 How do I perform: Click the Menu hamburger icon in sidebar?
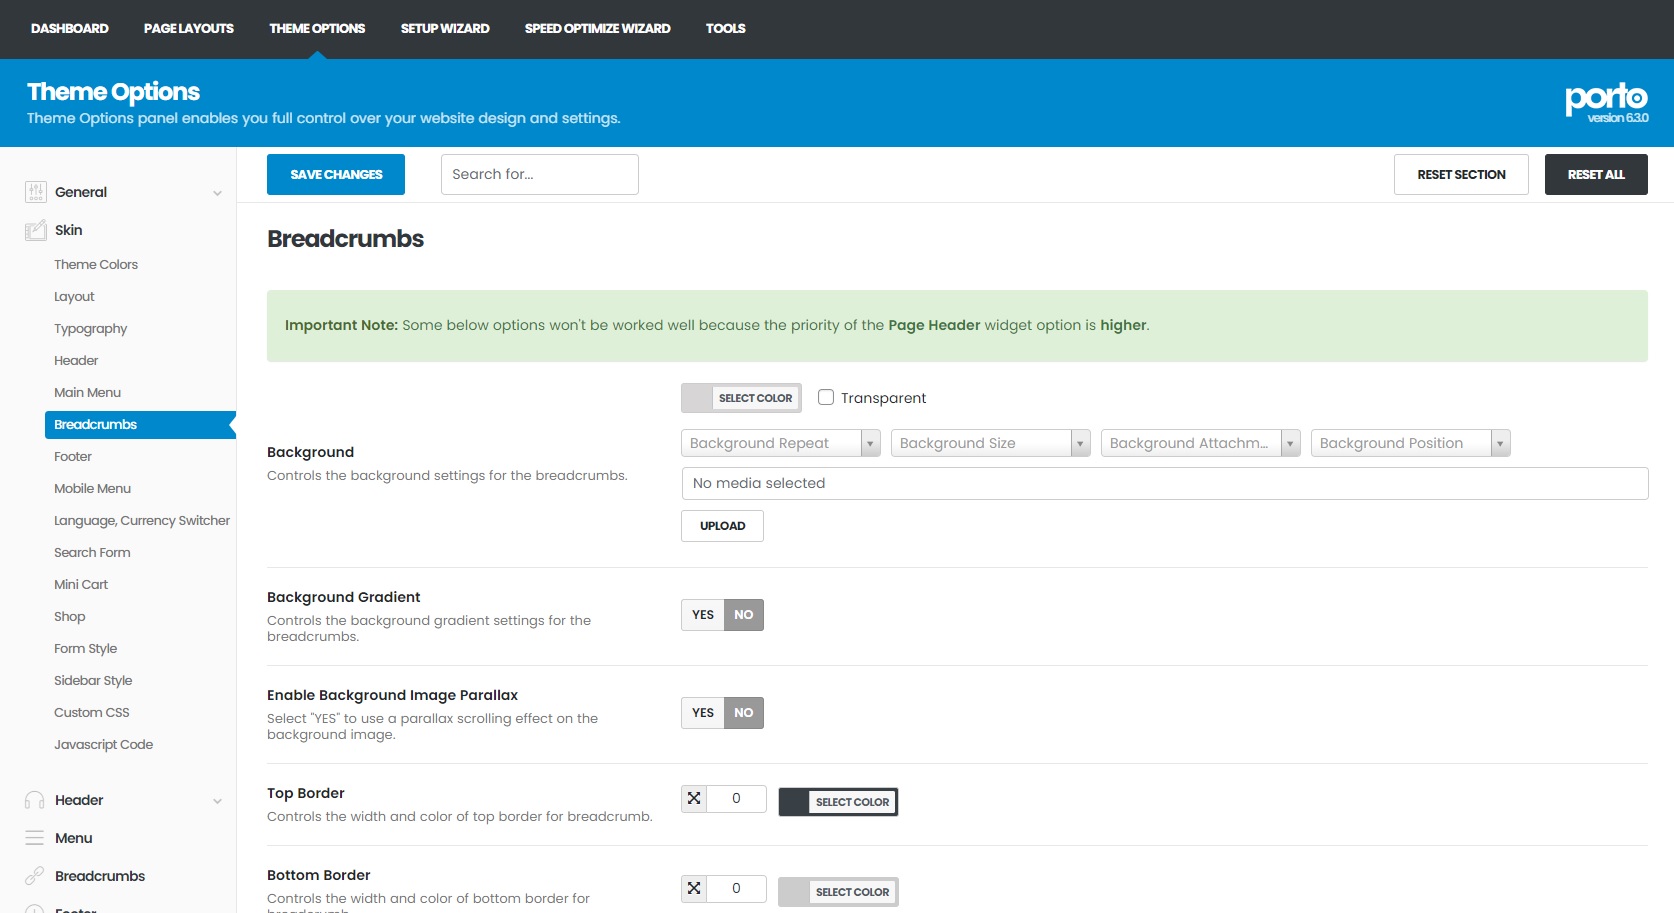(35, 838)
